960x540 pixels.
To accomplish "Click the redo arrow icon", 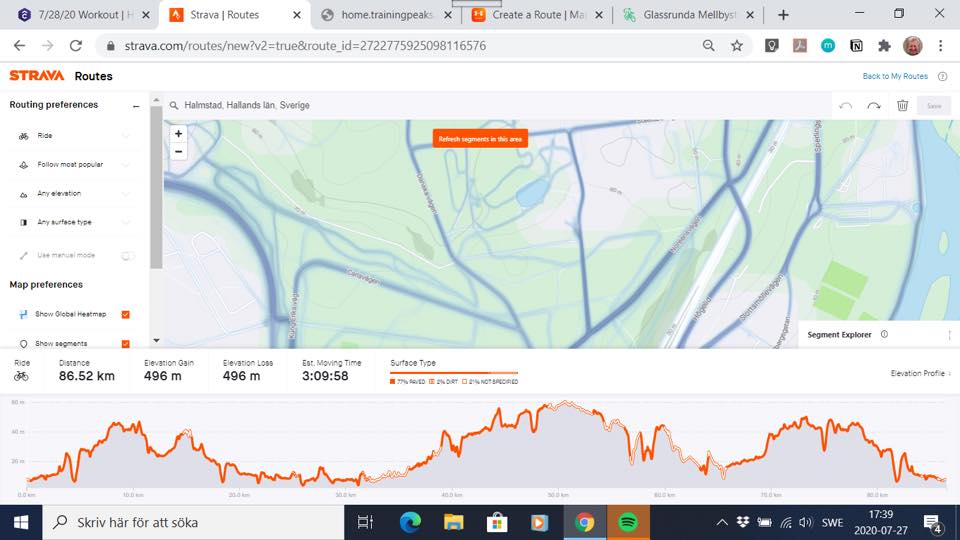I will pos(874,106).
